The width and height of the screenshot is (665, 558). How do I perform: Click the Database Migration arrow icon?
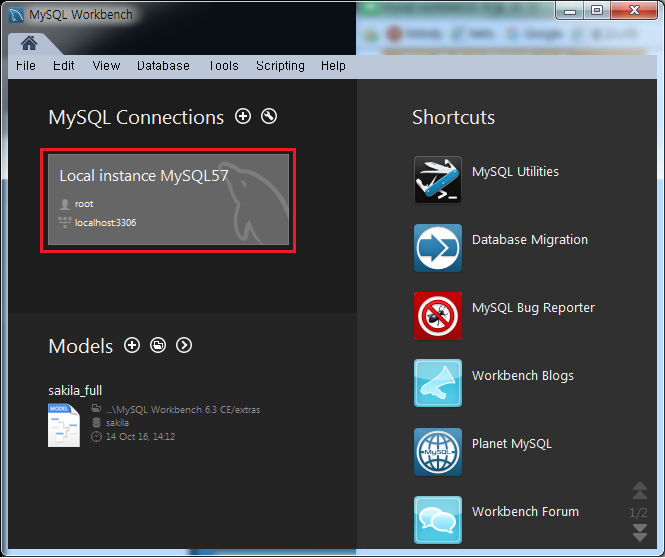(x=438, y=248)
